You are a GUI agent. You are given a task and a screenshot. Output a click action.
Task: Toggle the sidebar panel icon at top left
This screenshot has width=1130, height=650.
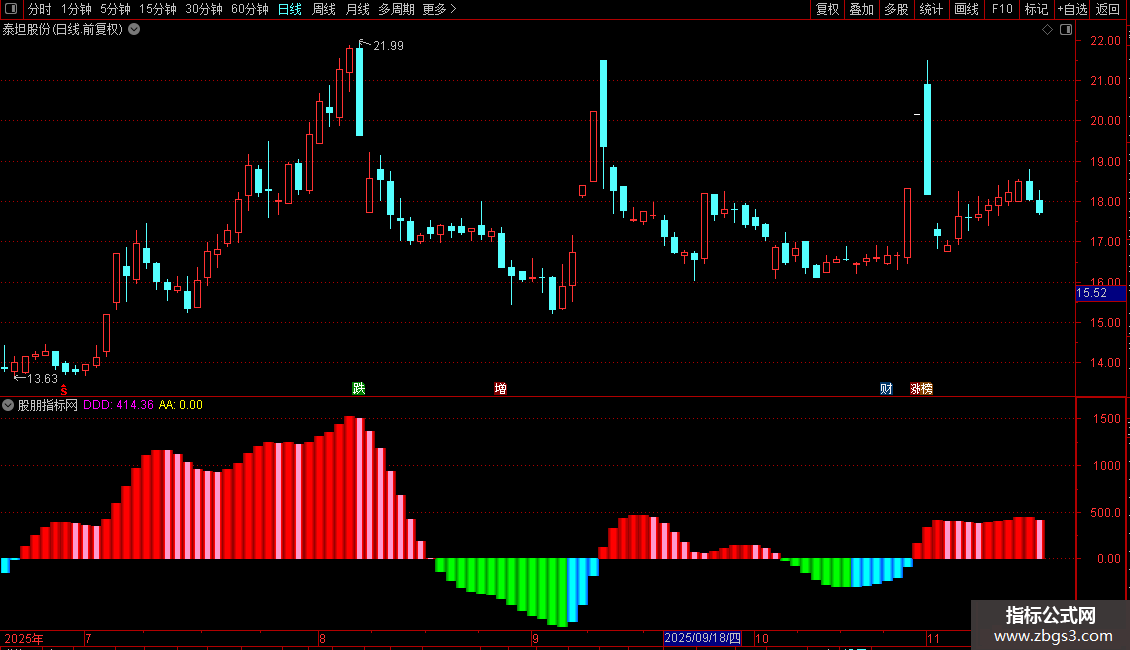pos(11,9)
